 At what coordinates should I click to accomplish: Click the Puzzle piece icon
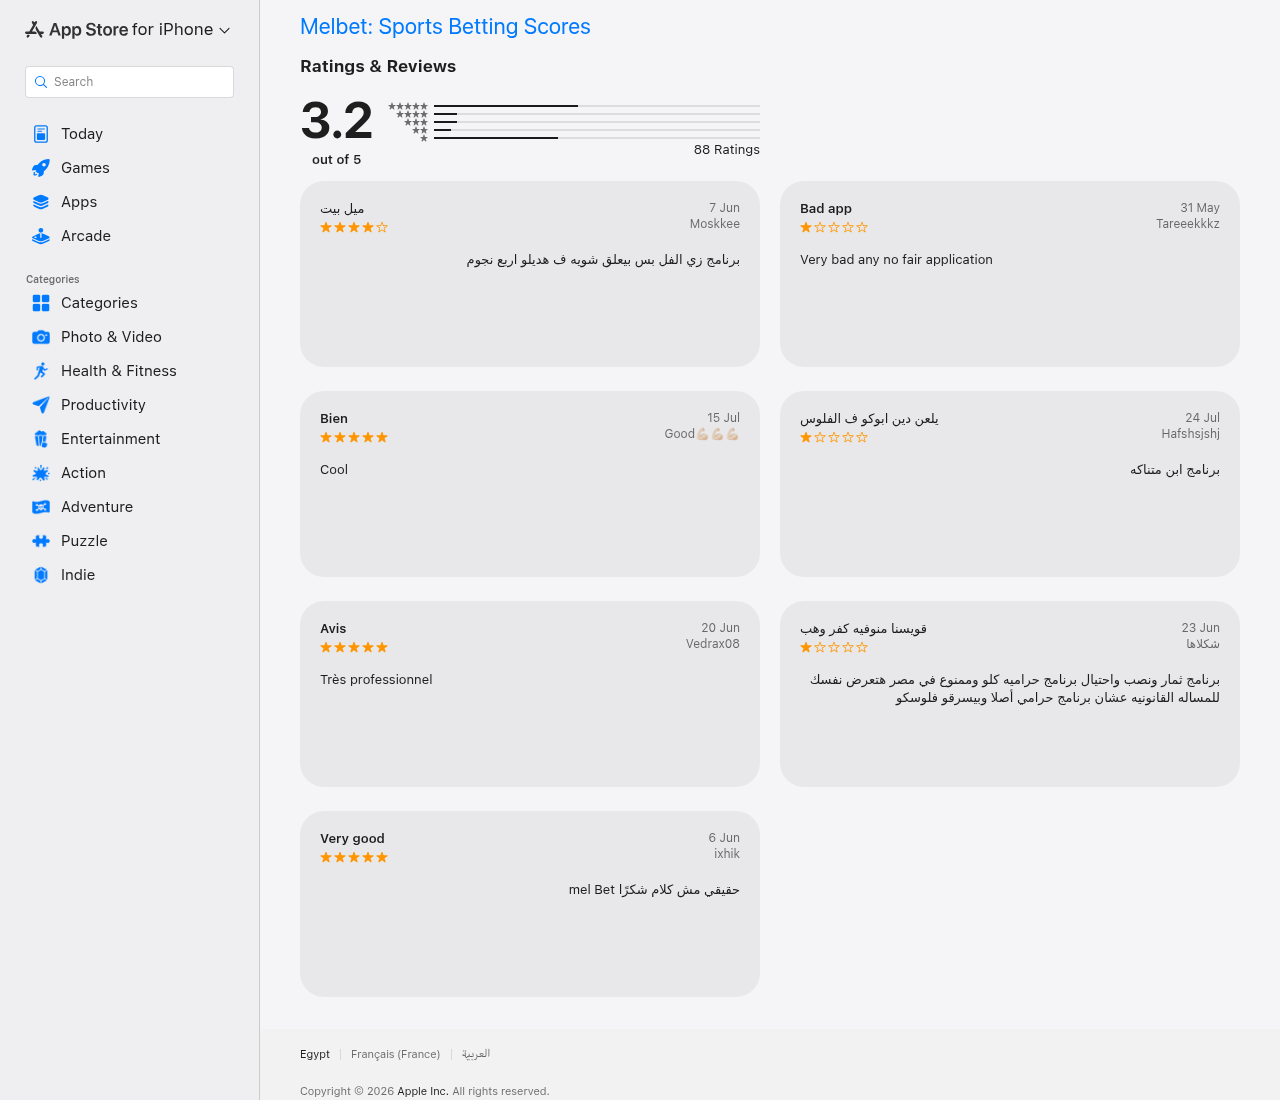click(x=41, y=541)
